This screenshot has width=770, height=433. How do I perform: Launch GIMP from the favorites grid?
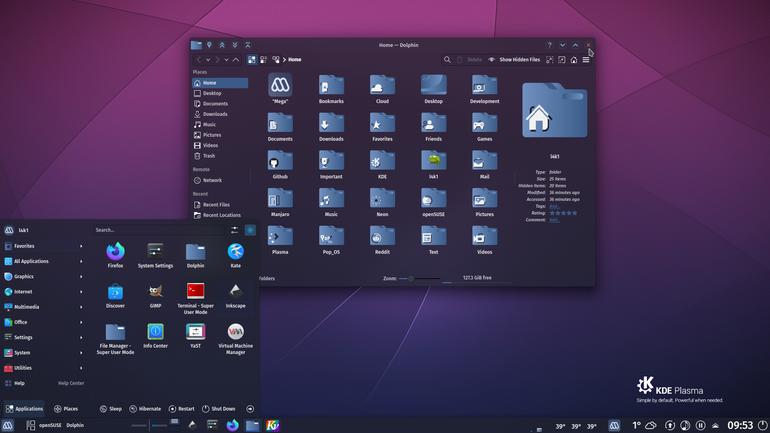tap(155, 295)
